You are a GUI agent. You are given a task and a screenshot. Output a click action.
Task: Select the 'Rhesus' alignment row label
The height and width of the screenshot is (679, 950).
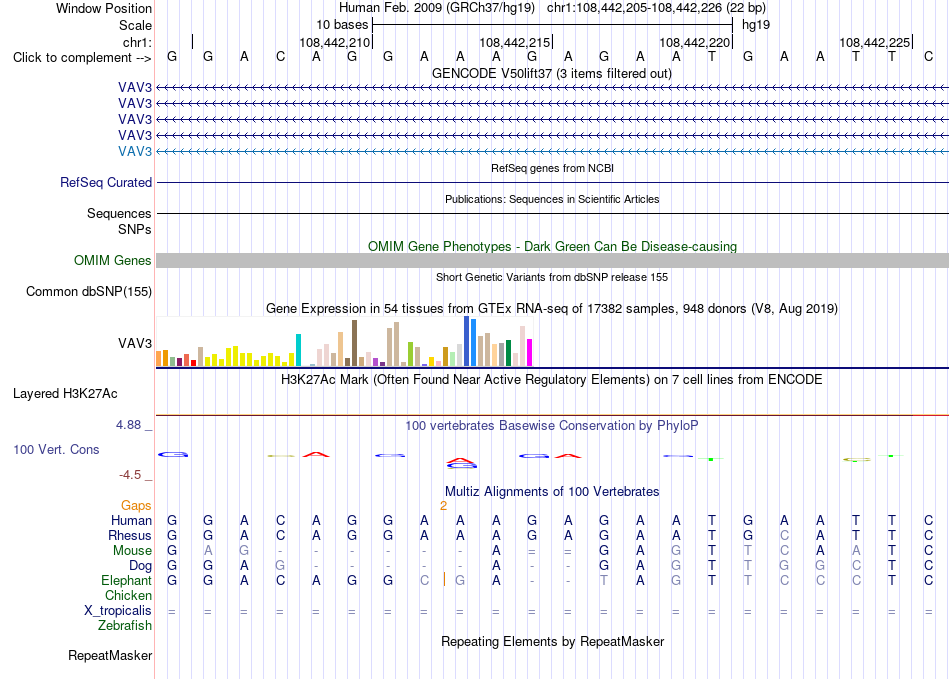pyautogui.click(x=130, y=535)
